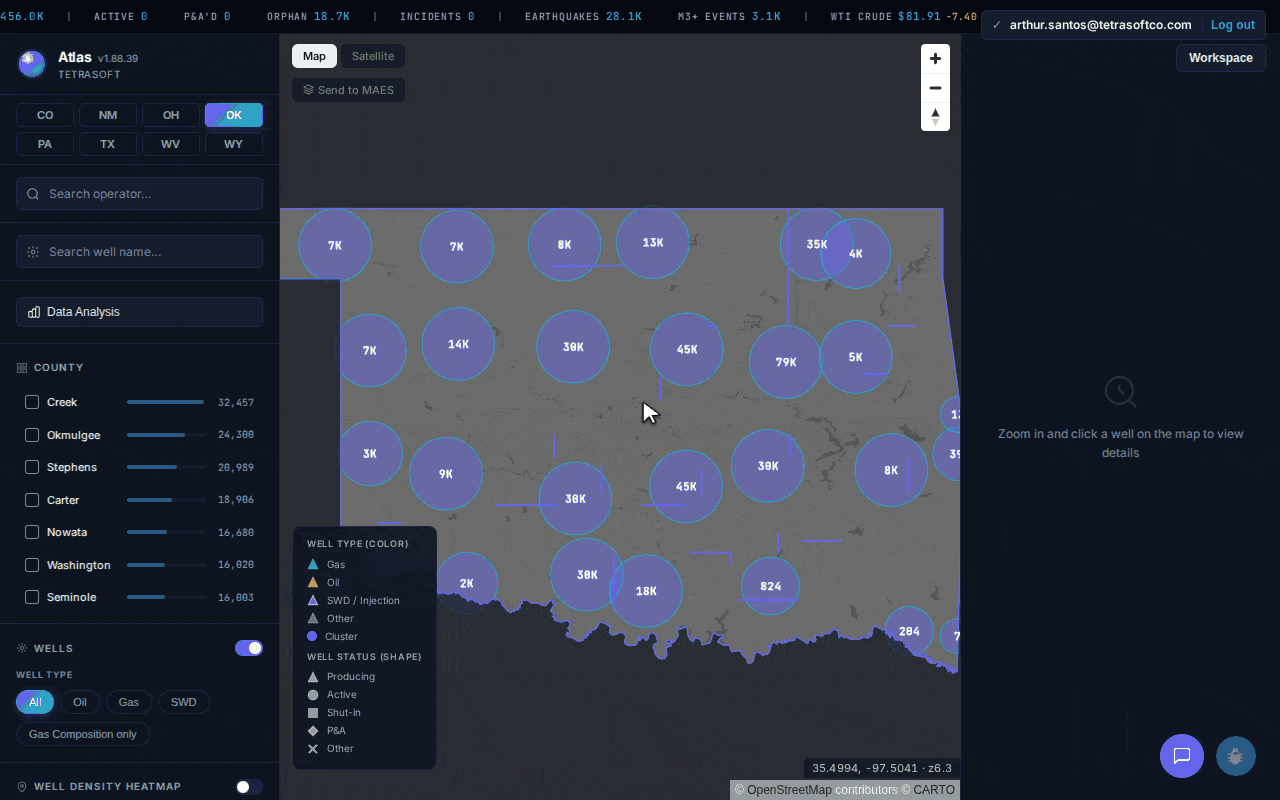Click the Atlas globe logo icon
This screenshot has width=1280, height=800.
click(x=32, y=64)
